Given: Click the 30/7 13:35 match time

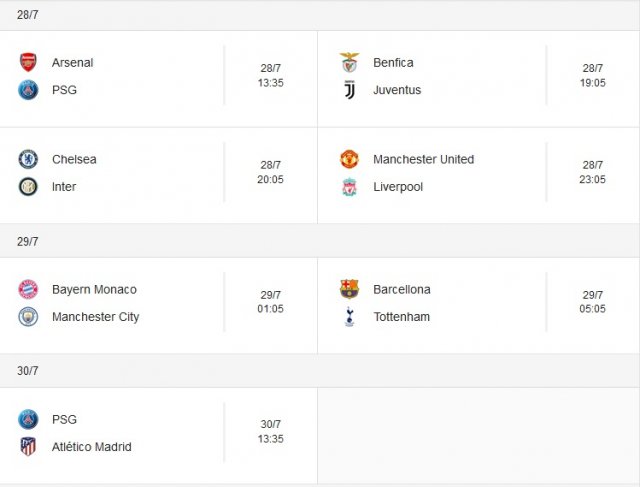Looking at the screenshot, I should click(271, 431).
